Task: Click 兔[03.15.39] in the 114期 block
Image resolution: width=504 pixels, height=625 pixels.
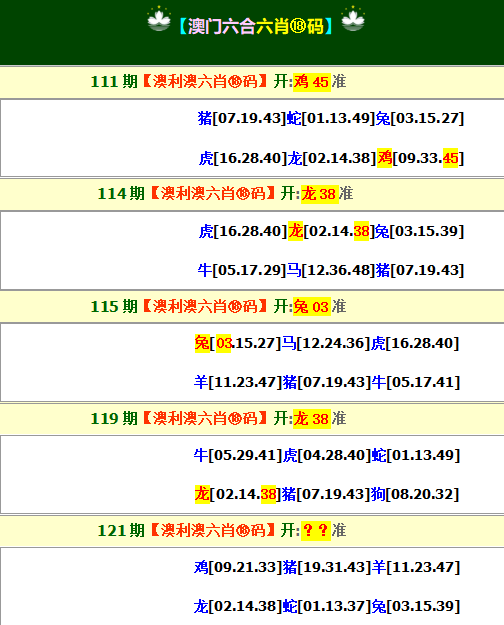Action: [419, 231]
